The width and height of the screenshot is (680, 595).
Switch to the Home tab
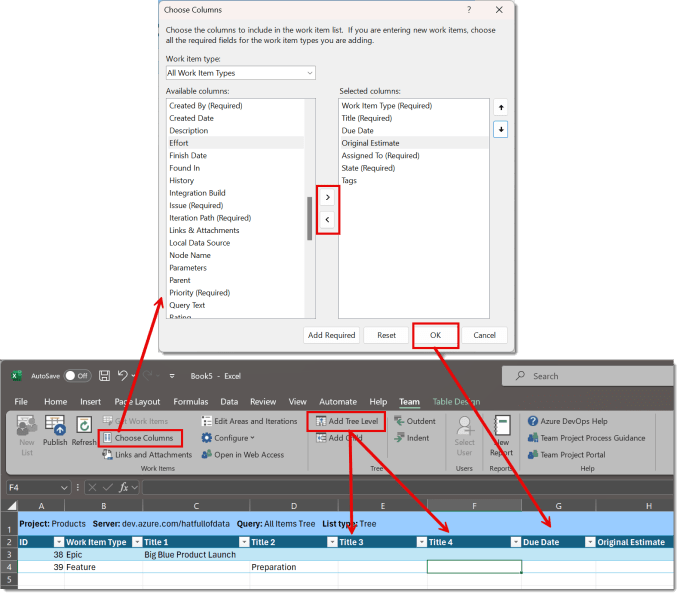point(56,402)
